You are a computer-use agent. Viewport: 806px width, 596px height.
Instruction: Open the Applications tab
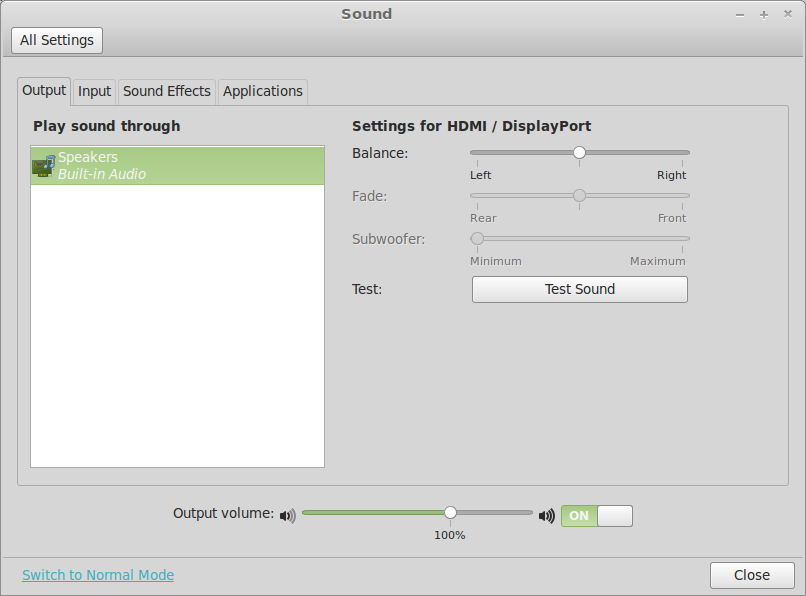(x=263, y=92)
